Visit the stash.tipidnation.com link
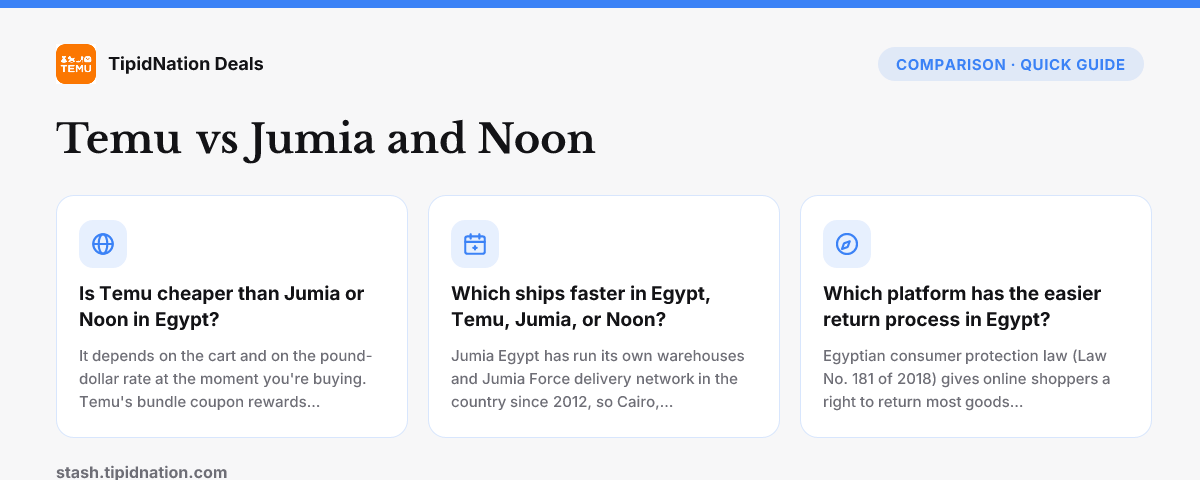The width and height of the screenshot is (1200, 480). [142, 472]
